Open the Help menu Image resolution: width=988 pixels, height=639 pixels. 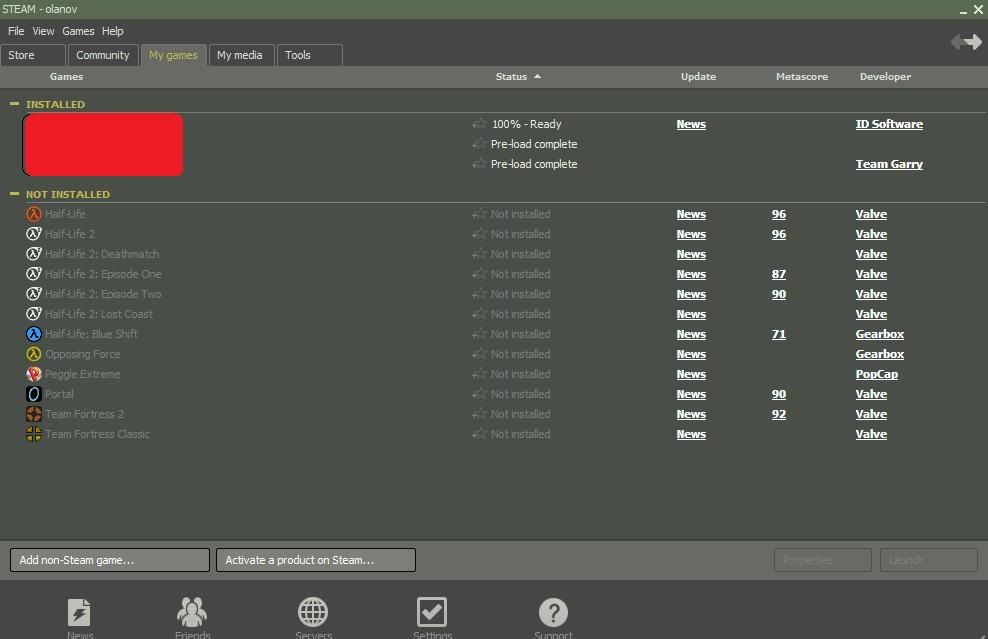(x=113, y=31)
